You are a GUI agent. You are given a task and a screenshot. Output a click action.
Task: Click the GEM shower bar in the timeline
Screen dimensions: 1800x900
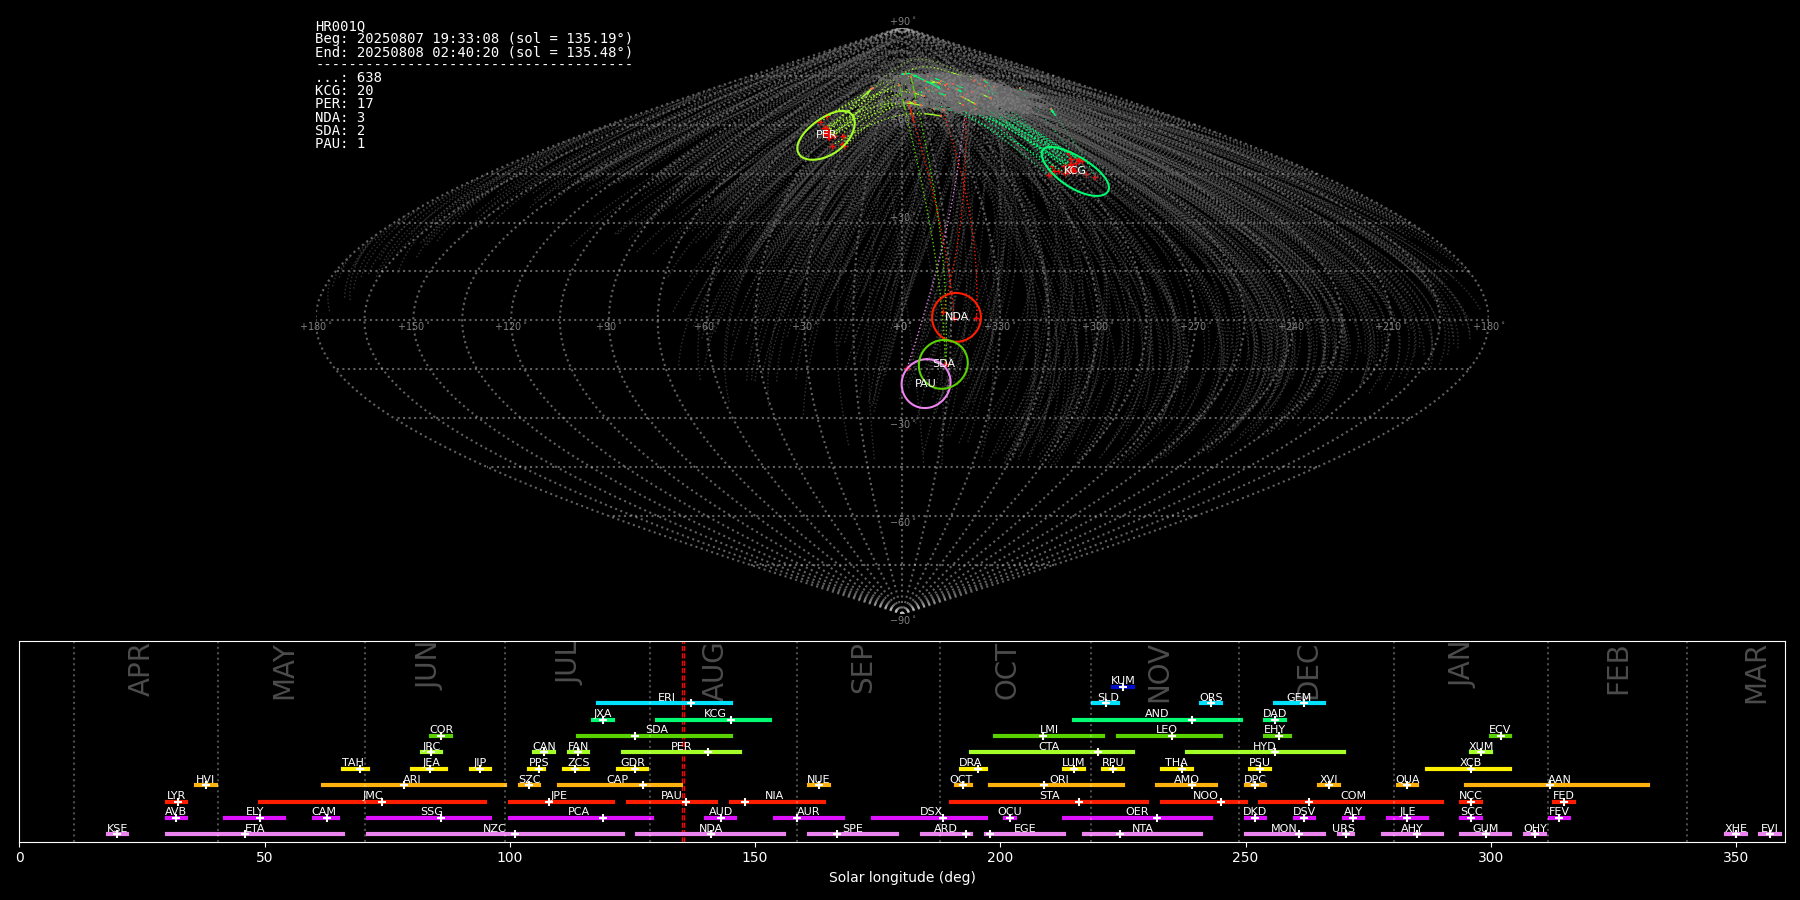pos(1299,703)
